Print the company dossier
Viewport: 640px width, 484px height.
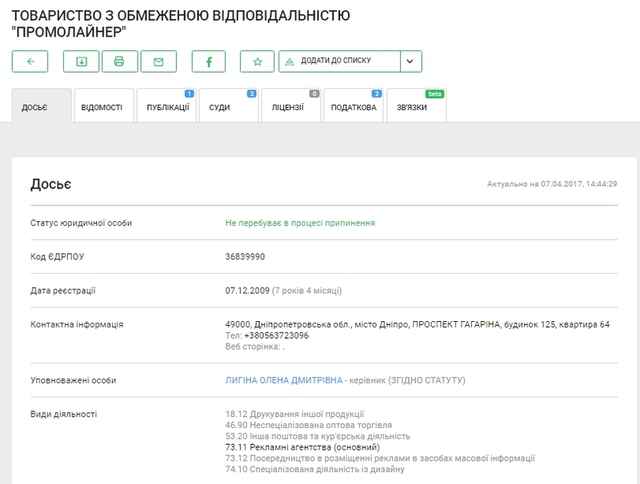(119, 61)
